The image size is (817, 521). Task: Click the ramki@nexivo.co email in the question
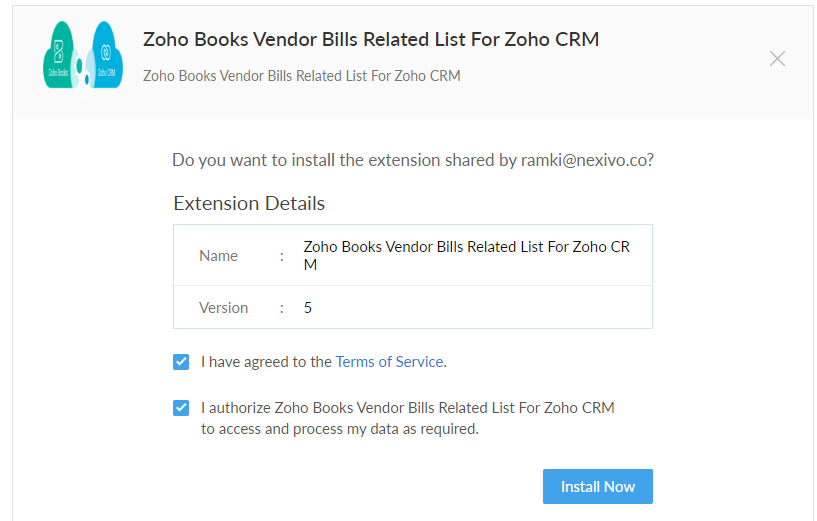coord(584,160)
